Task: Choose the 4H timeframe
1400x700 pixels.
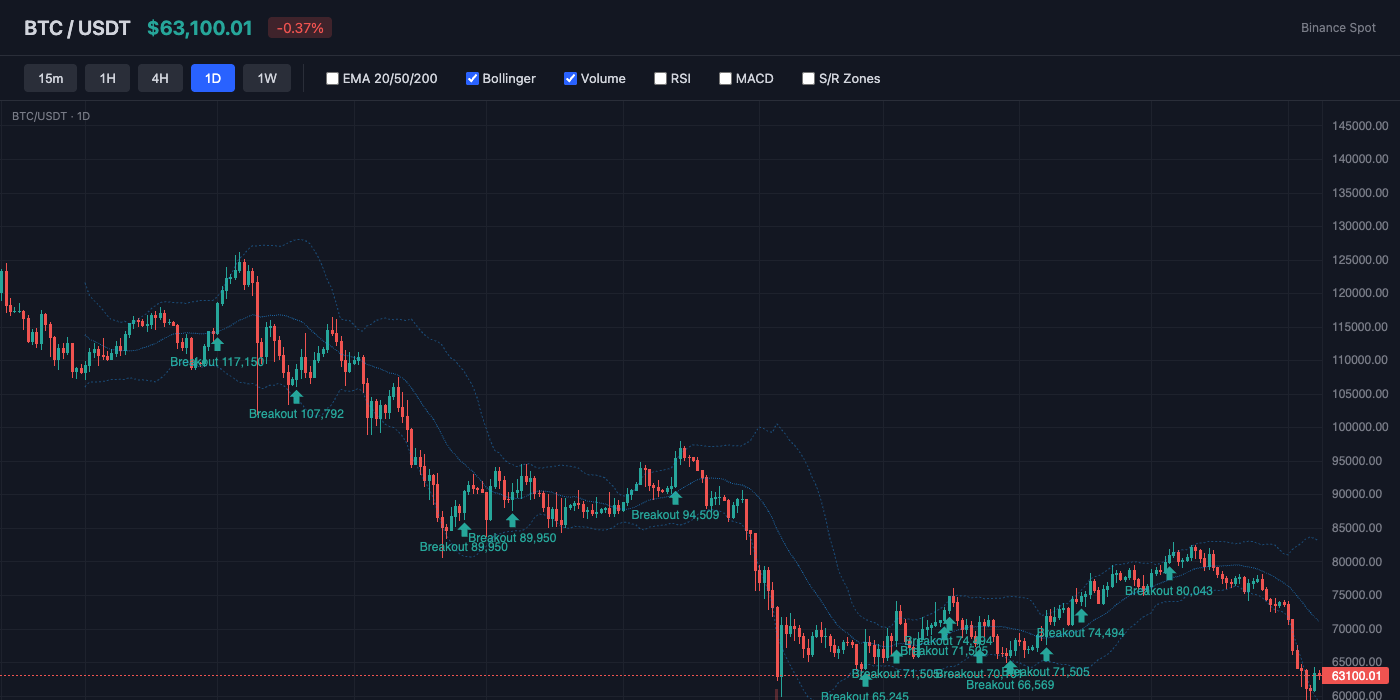Action: tap(160, 78)
